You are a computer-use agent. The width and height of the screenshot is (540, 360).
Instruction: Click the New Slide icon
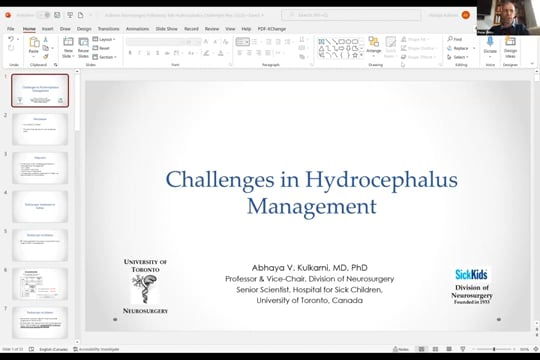(x=68, y=42)
